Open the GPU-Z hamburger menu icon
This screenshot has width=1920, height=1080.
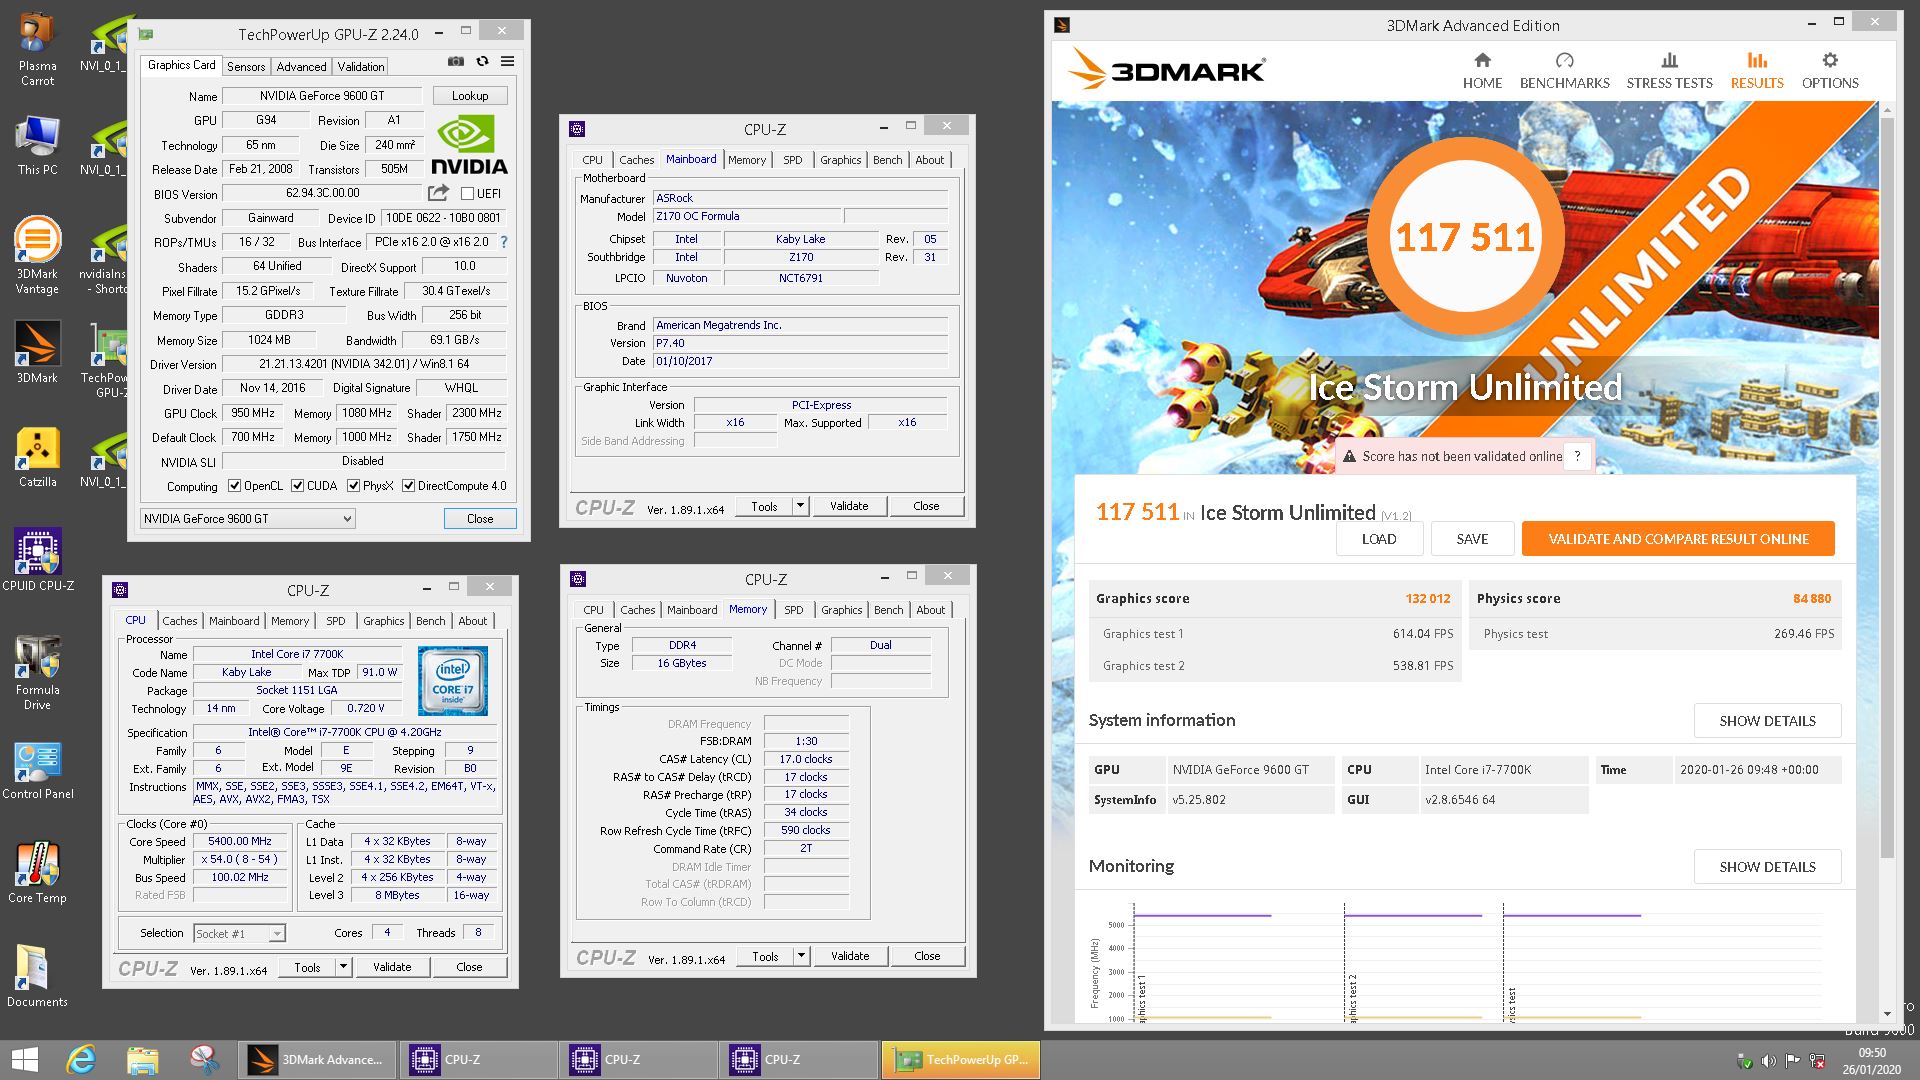coord(507,61)
